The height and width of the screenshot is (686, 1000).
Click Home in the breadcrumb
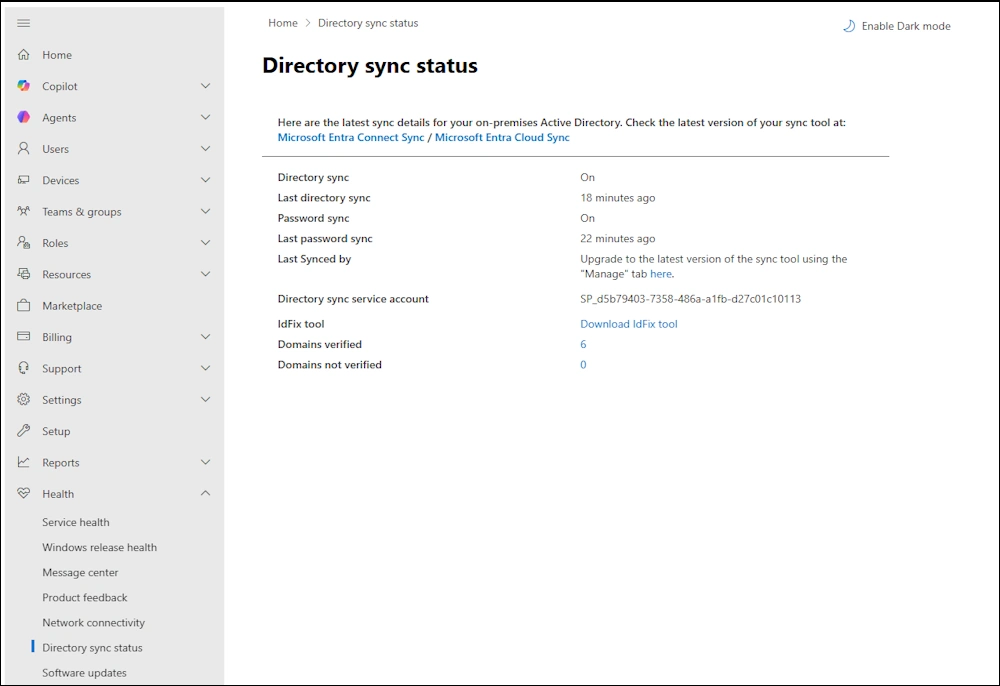pyautogui.click(x=283, y=23)
